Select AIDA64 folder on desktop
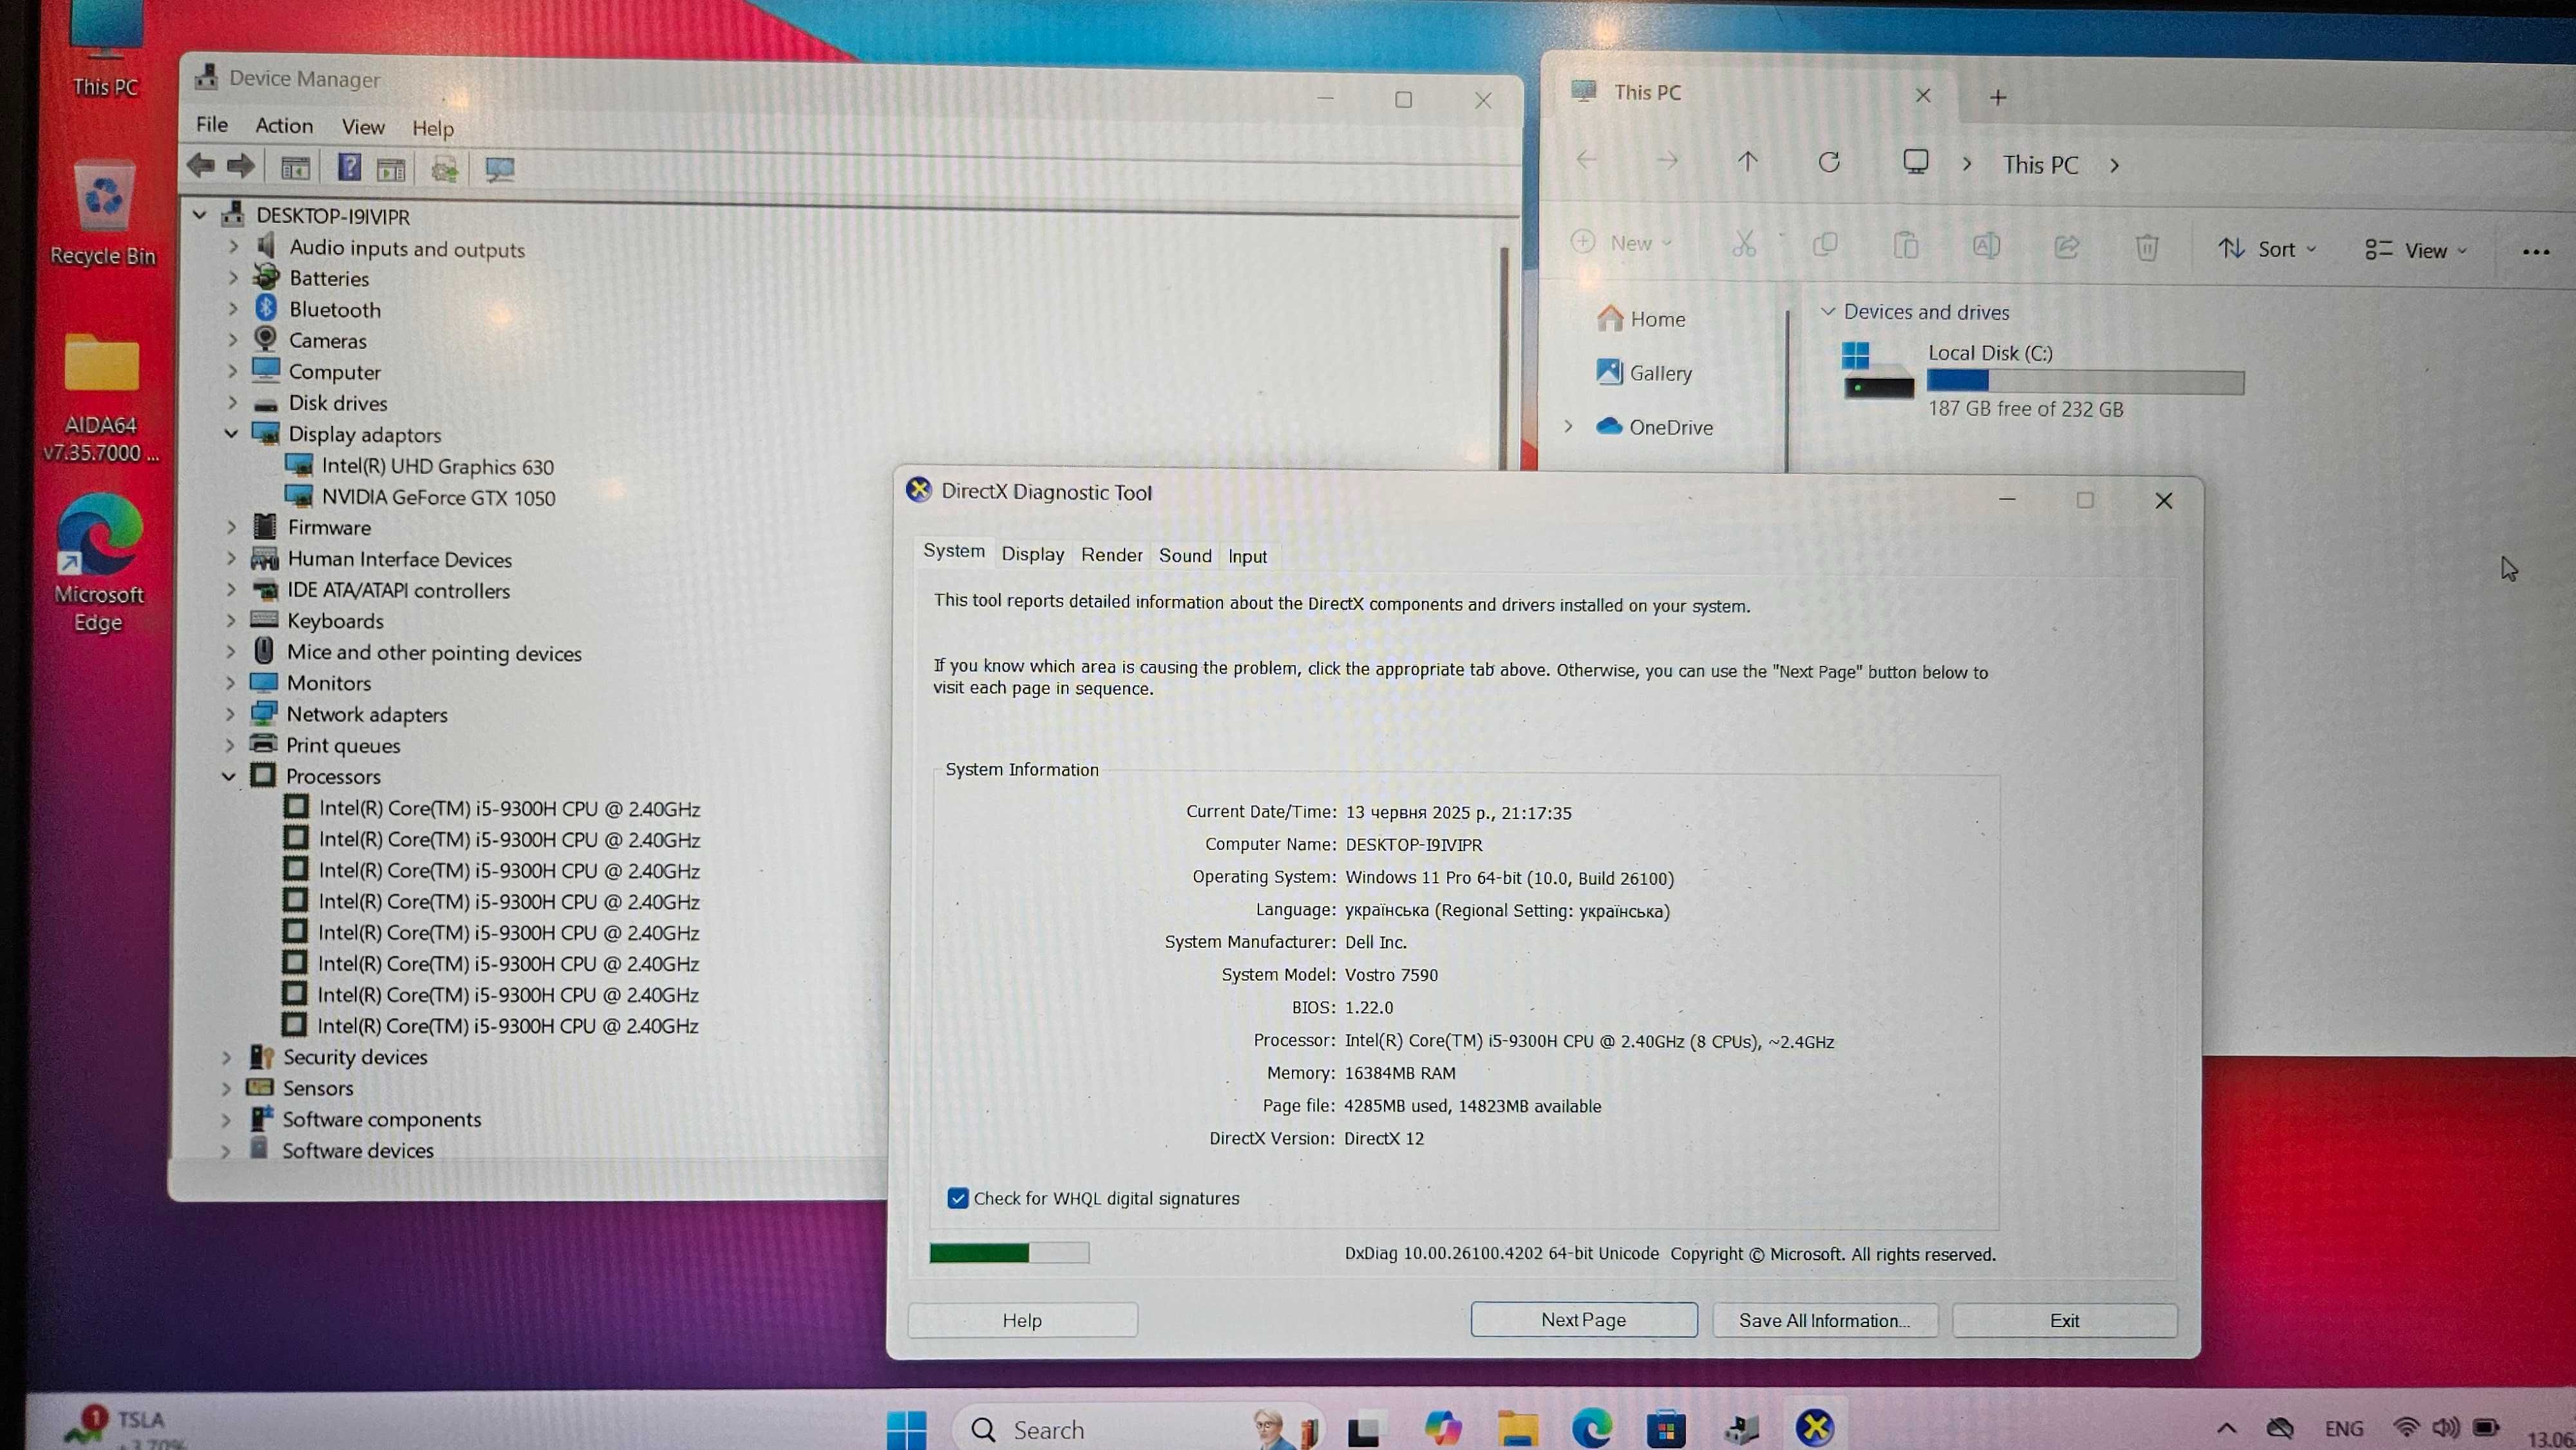The height and width of the screenshot is (1450, 2576). [x=101, y=398]
